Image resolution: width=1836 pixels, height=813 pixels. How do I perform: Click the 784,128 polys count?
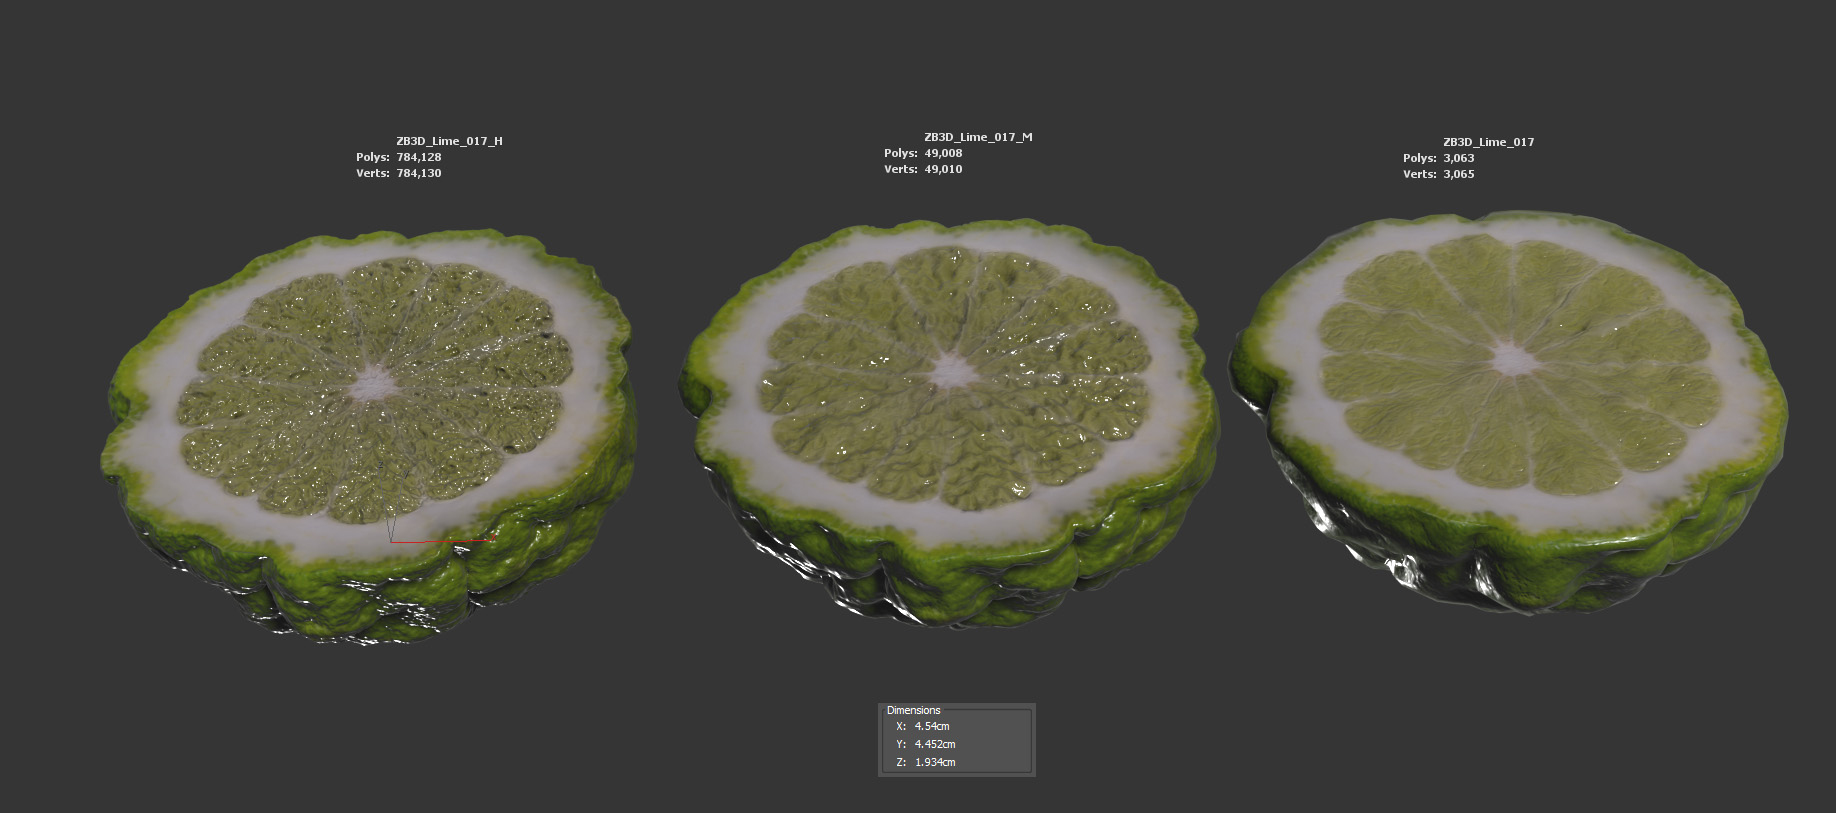[x=418, y=157]
